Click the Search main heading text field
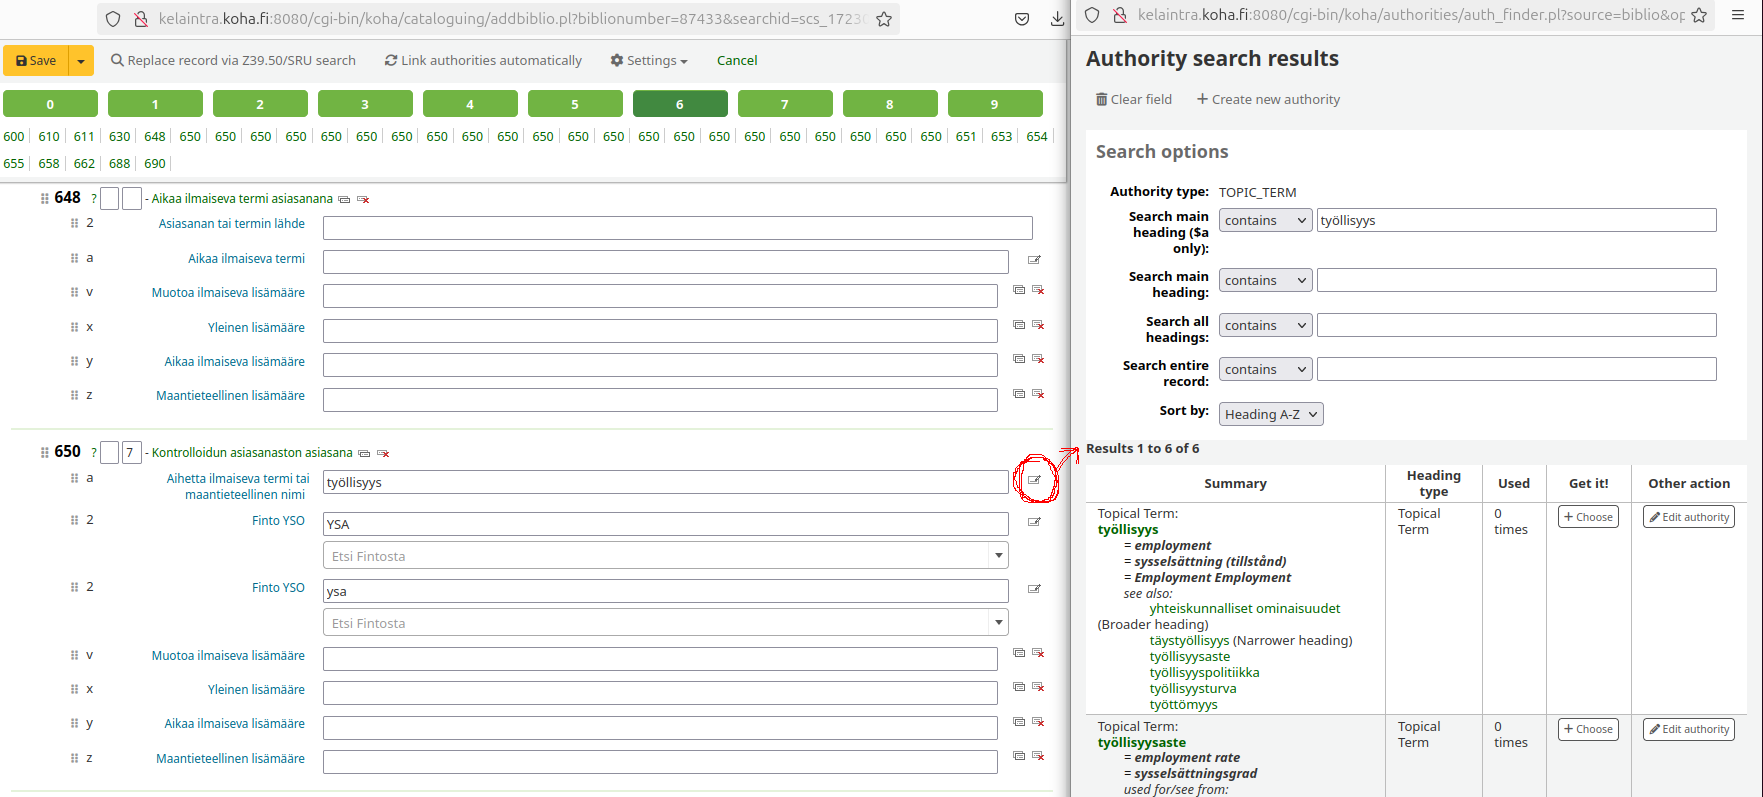The height and width of the screenshot is (797, 1763). click(1516, 281)
